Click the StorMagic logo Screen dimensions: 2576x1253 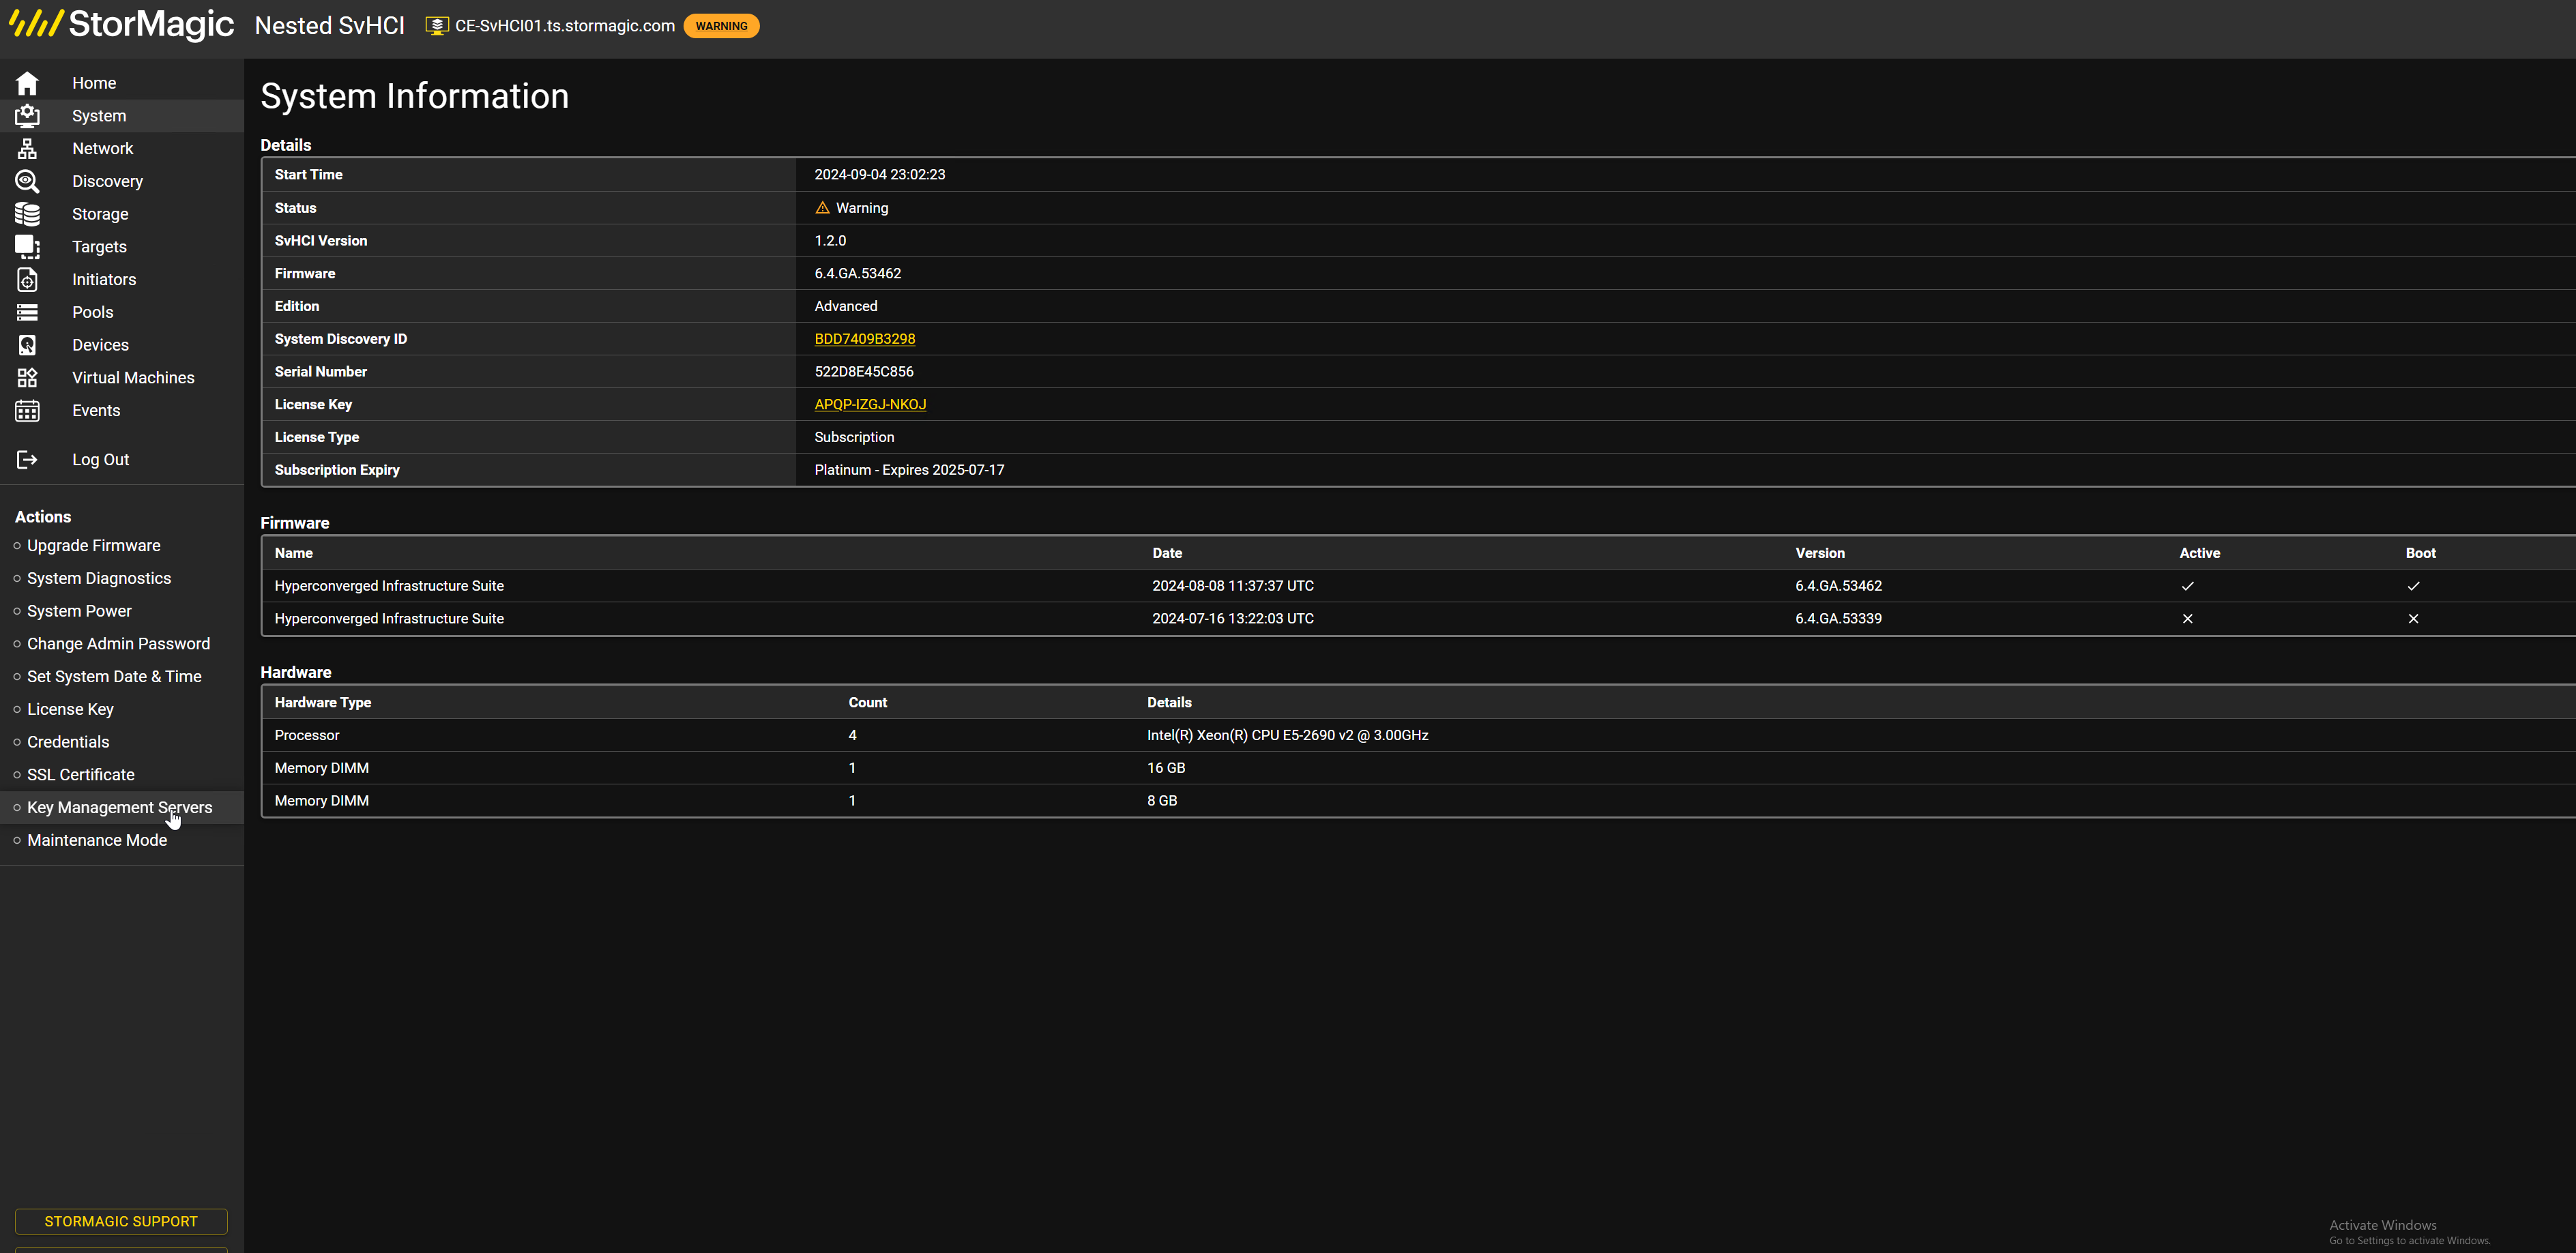122,24
